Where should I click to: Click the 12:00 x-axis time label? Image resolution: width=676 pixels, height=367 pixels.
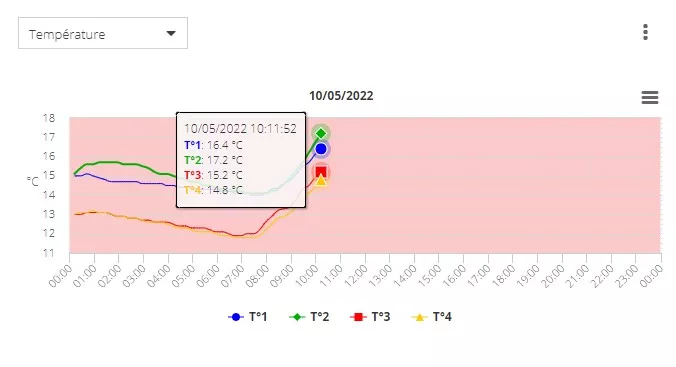pos(356,276)
